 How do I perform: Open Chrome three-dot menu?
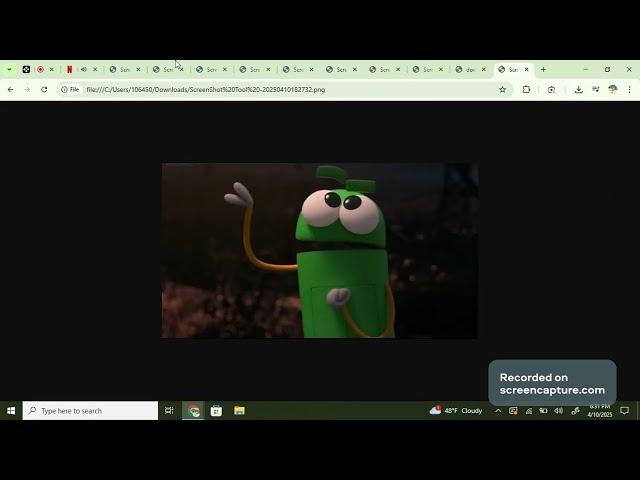click(629, 89)
